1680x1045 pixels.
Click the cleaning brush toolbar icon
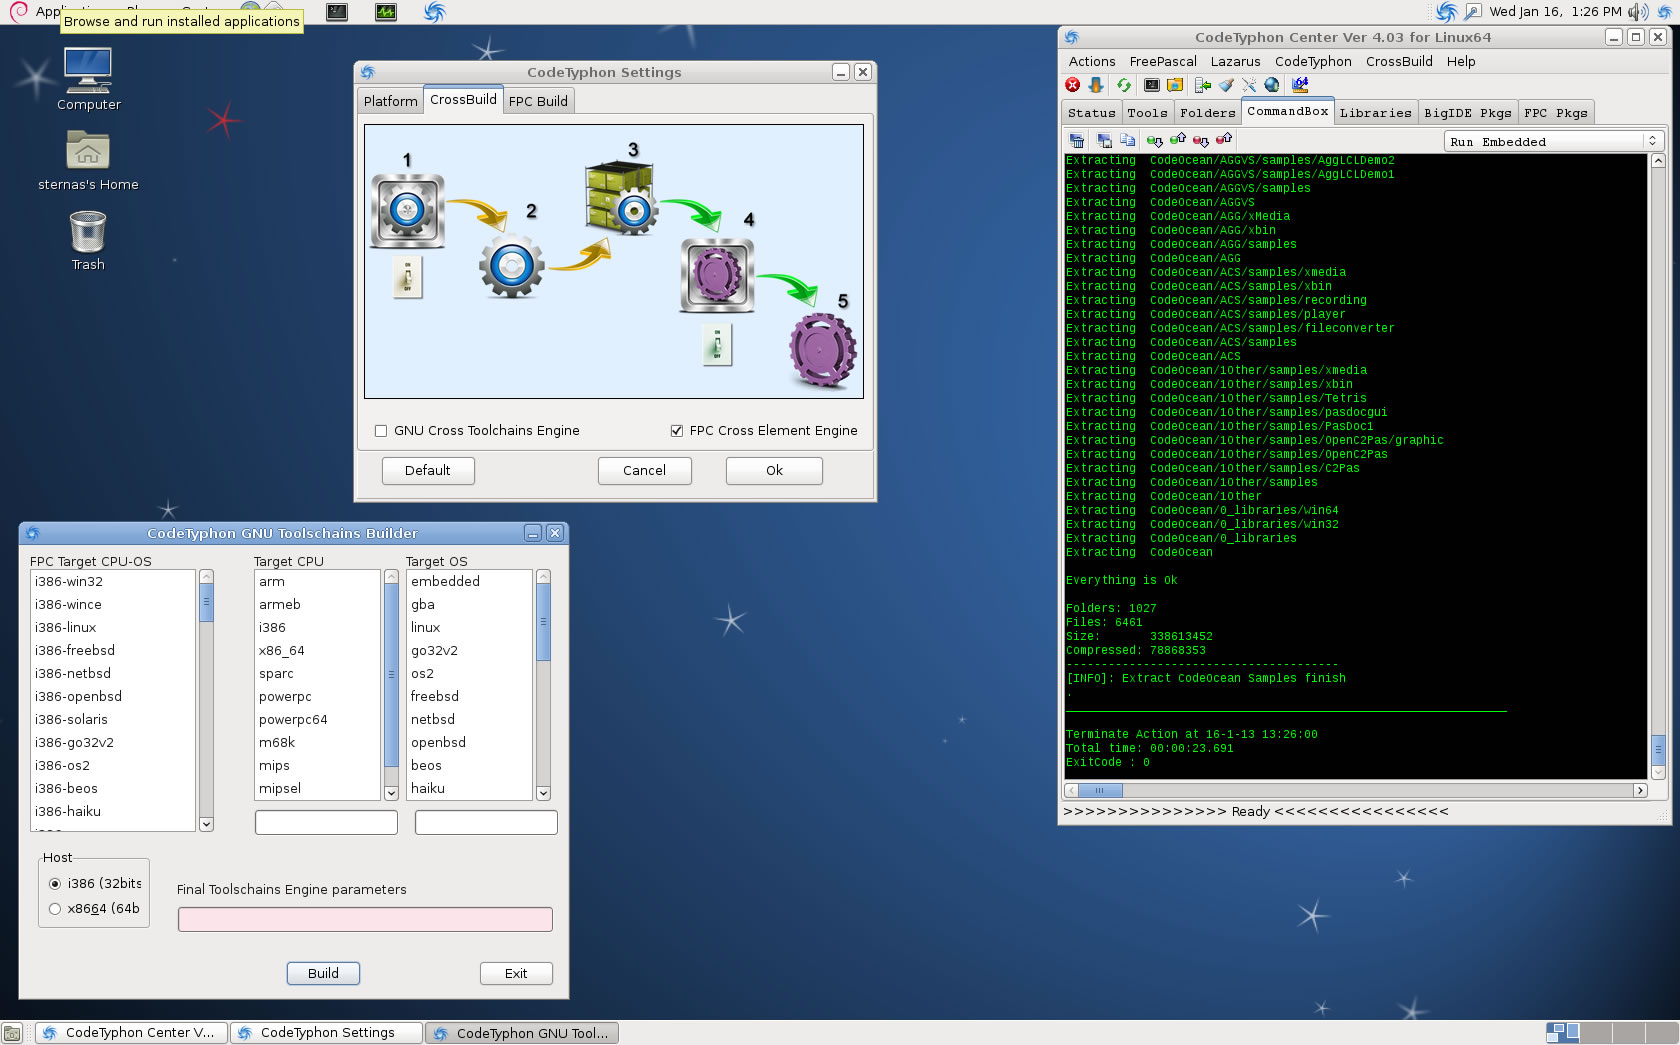coord(1226,85)
